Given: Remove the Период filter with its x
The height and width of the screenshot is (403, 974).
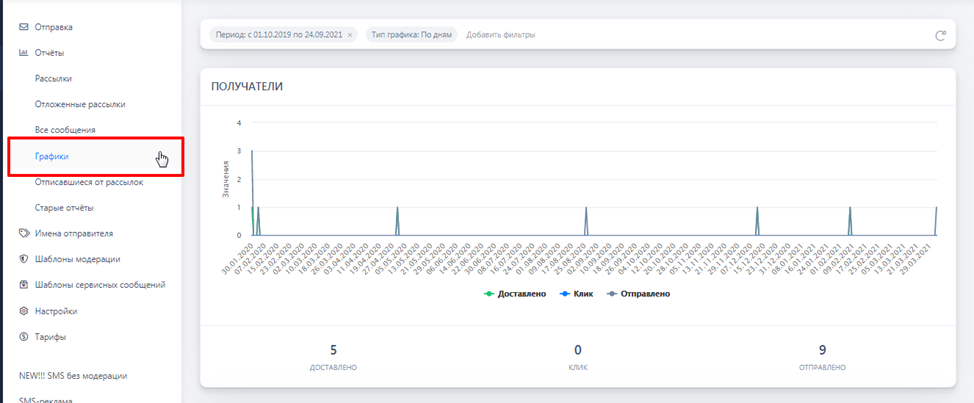Looking at the screenshot, I should 350,35.
